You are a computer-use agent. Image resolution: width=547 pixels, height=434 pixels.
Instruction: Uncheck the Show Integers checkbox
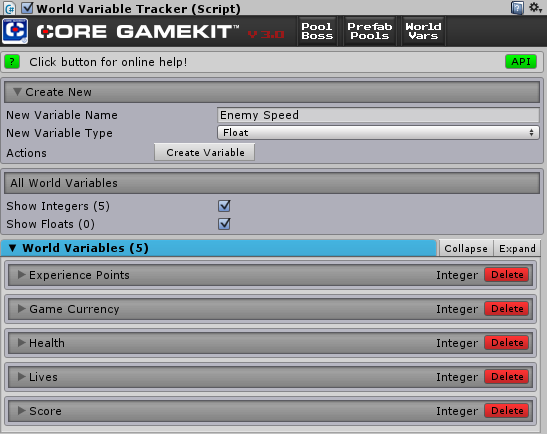pyautogui.click(x=224, y=206)
